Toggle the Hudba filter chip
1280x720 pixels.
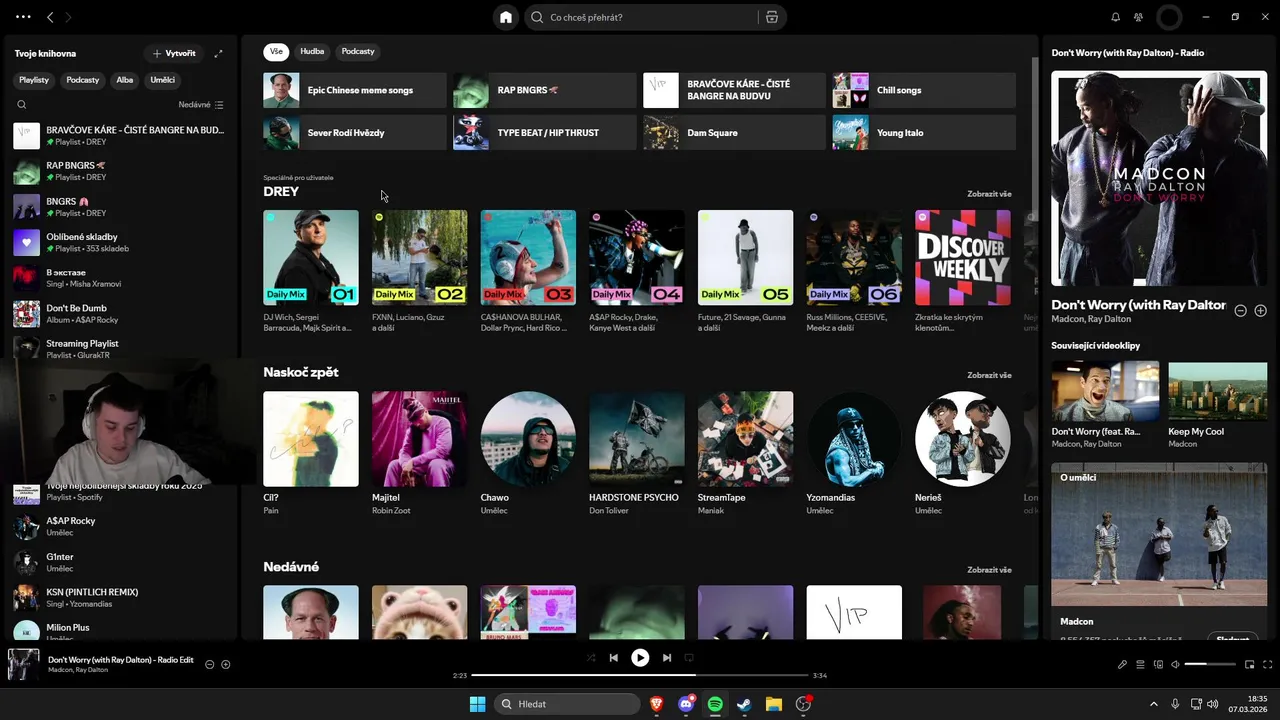click(312, 51)
